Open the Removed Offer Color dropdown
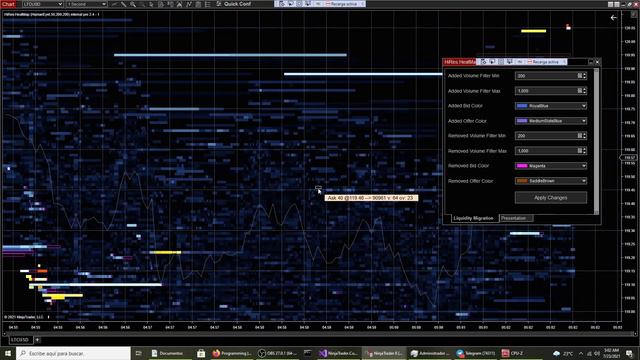Viewport: 640px width, 360px height. point(551,181)
